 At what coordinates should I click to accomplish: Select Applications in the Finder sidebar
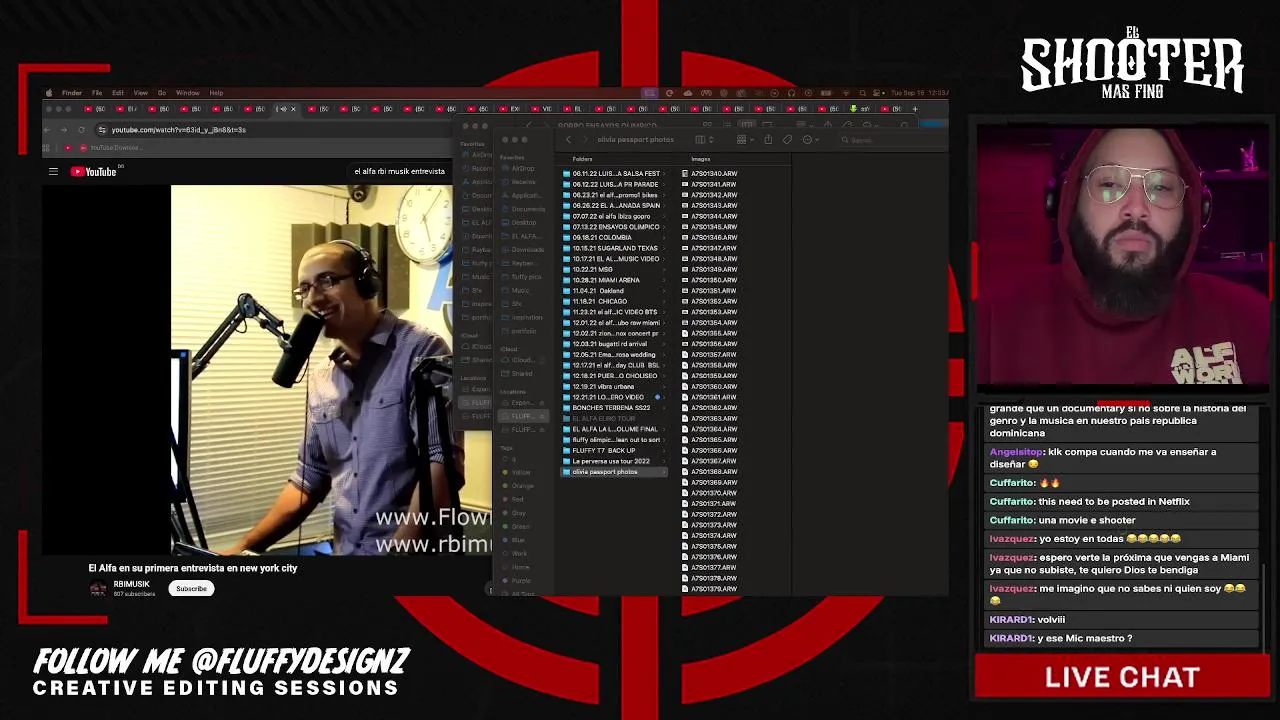523,195
